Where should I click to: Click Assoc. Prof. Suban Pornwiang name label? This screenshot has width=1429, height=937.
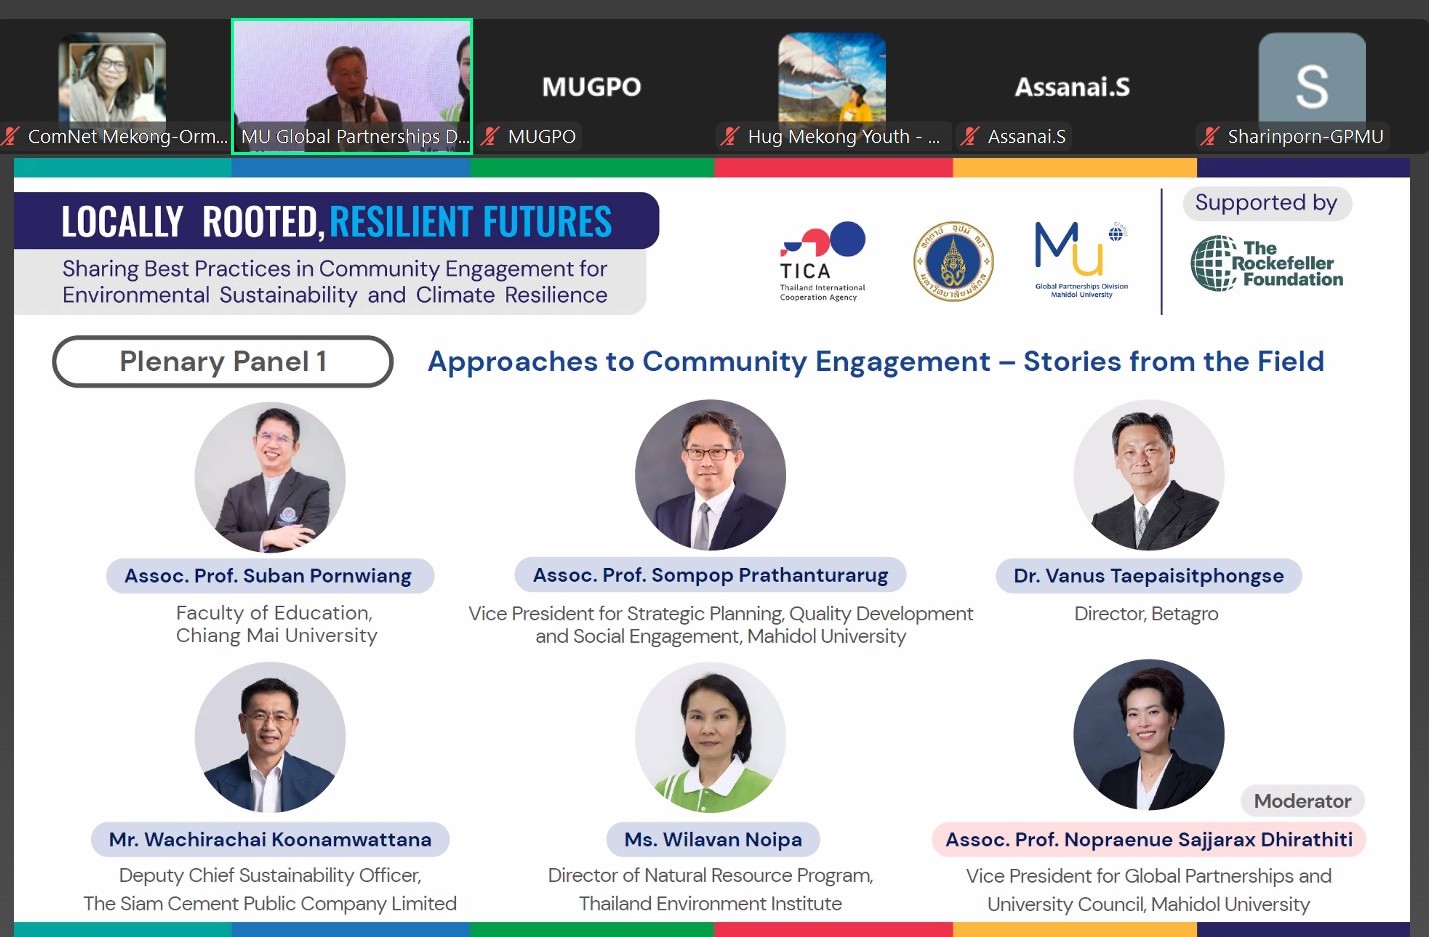point(268,576)
